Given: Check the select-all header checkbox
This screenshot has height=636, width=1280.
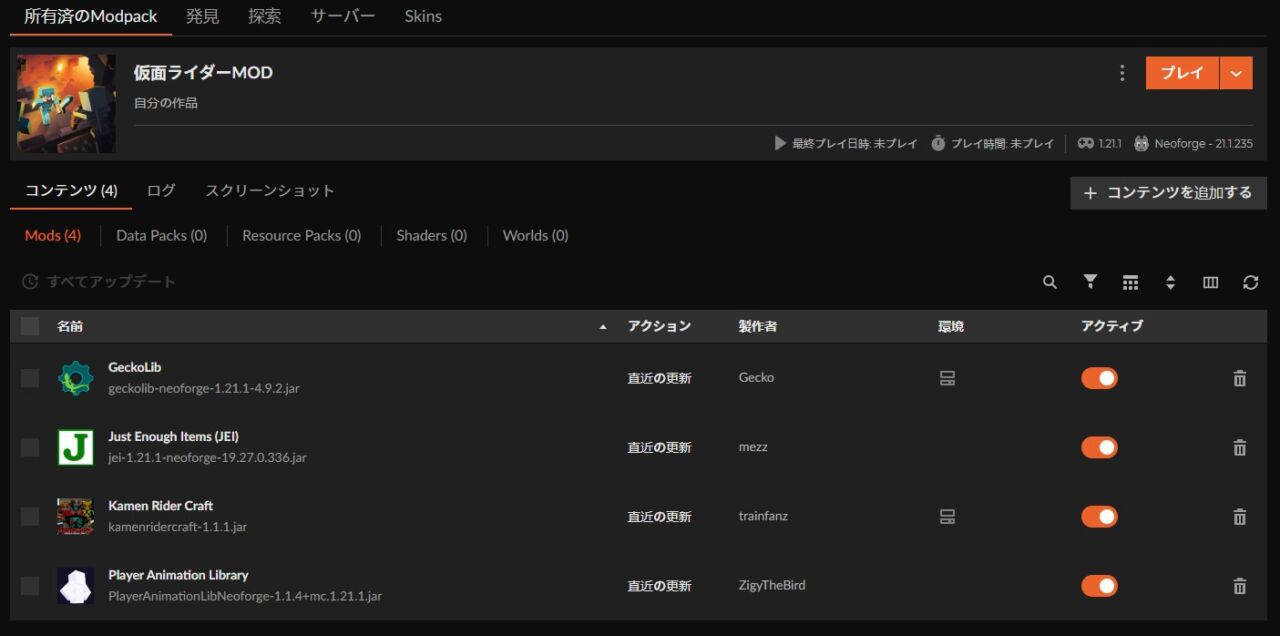Looking at the screenshot, I should coord(30,326).
